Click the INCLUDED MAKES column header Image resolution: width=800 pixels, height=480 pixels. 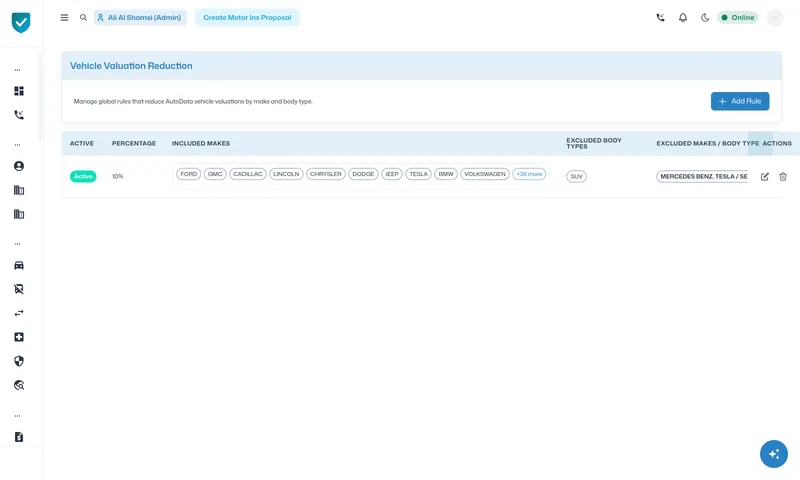[x=201, y=143]
